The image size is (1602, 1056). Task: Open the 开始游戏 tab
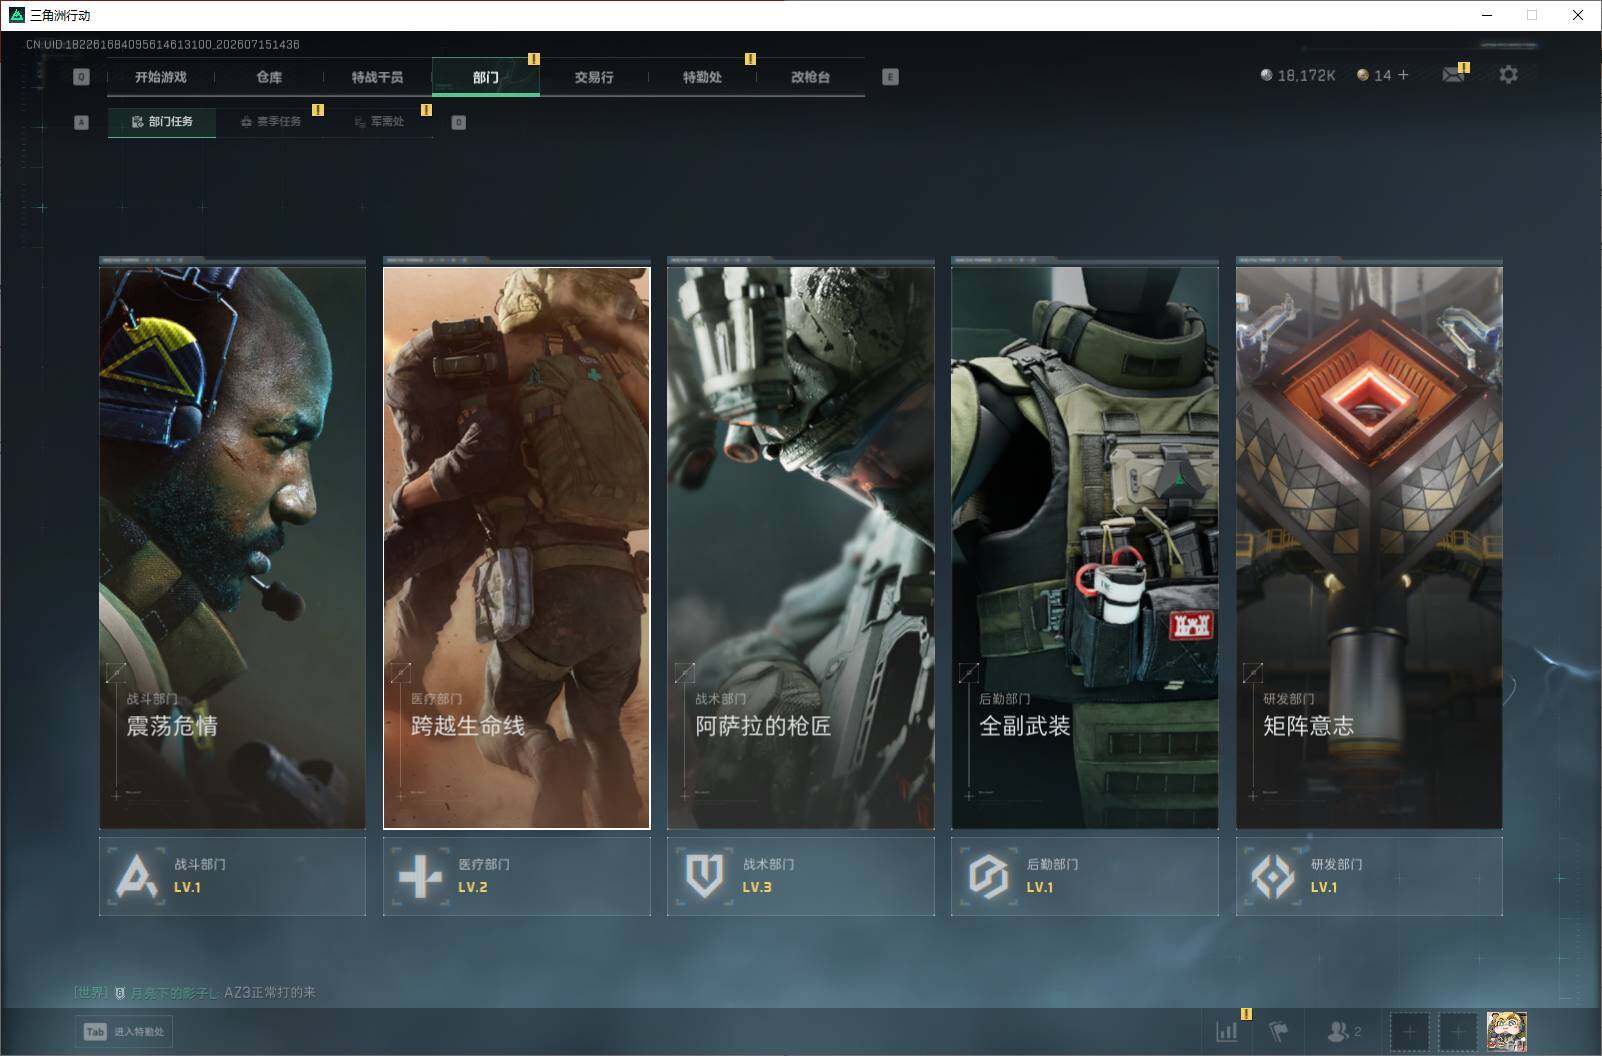pyautogui.click(x=161, y=77)
